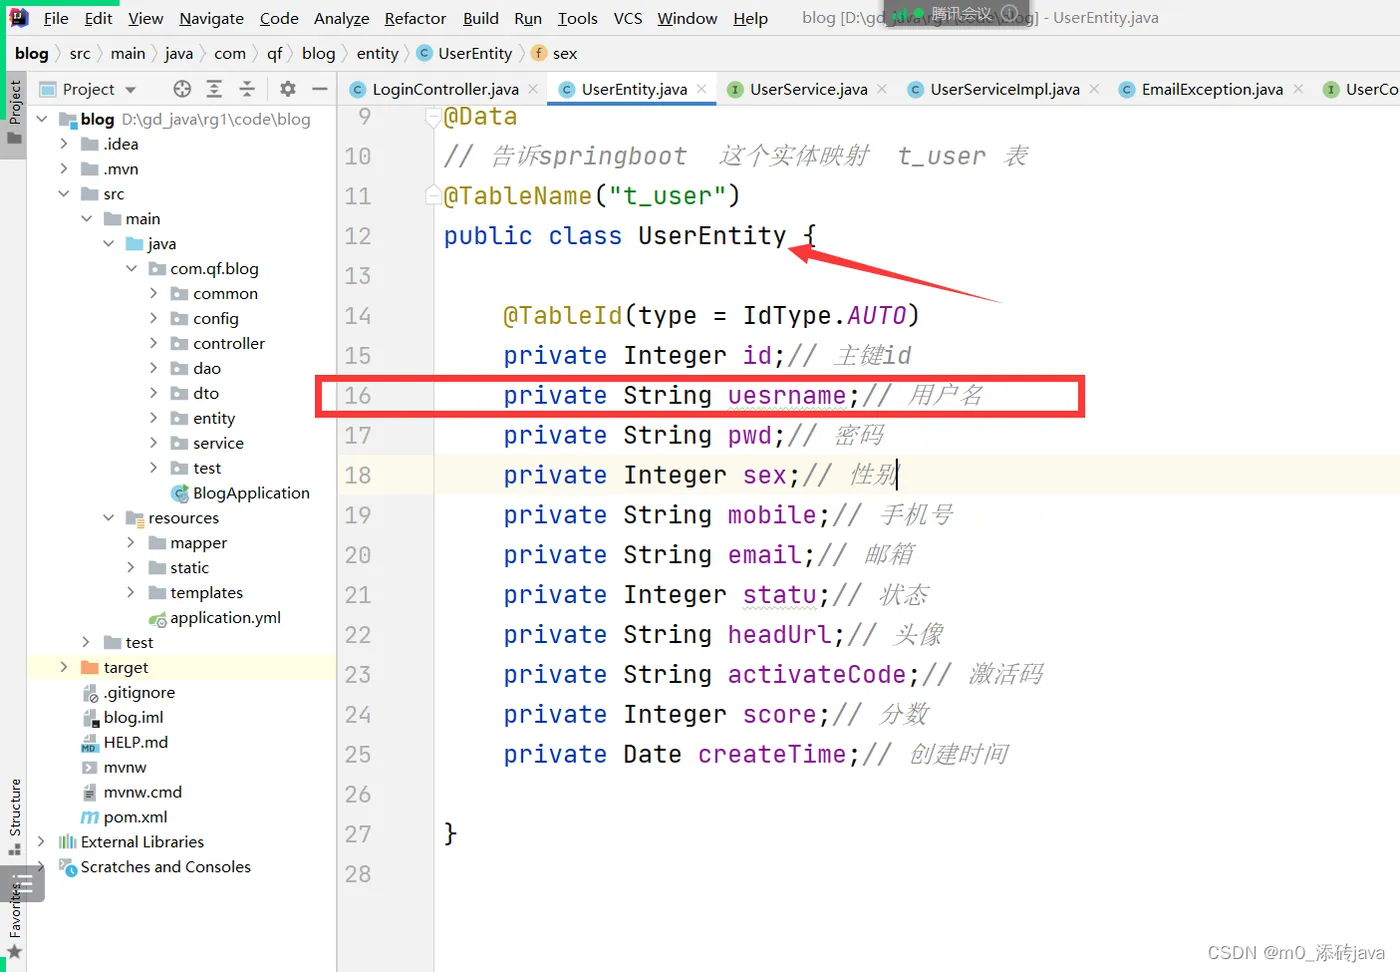Expand External Libraries node
The width and height of the screenshot is (1400, 972).
pyautogui.click(x=41, y=842)
